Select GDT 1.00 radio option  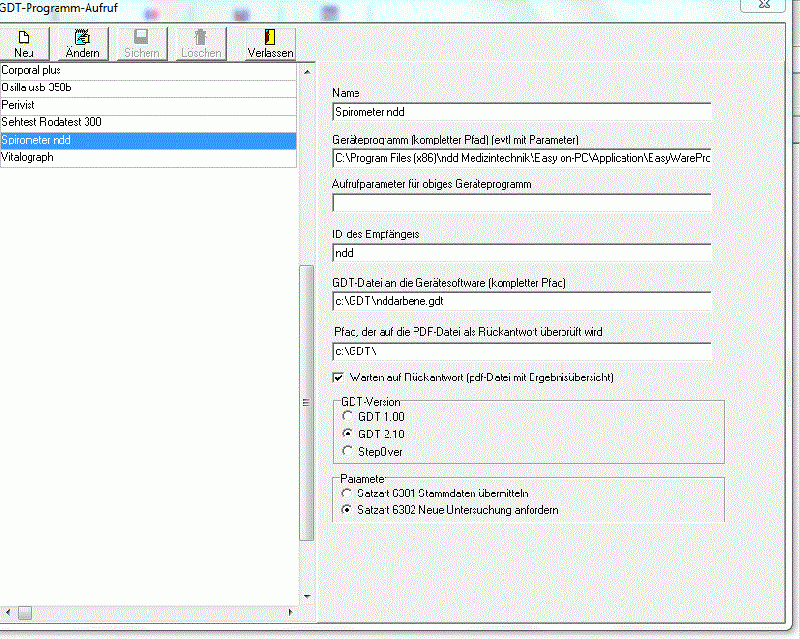point(347,416)
